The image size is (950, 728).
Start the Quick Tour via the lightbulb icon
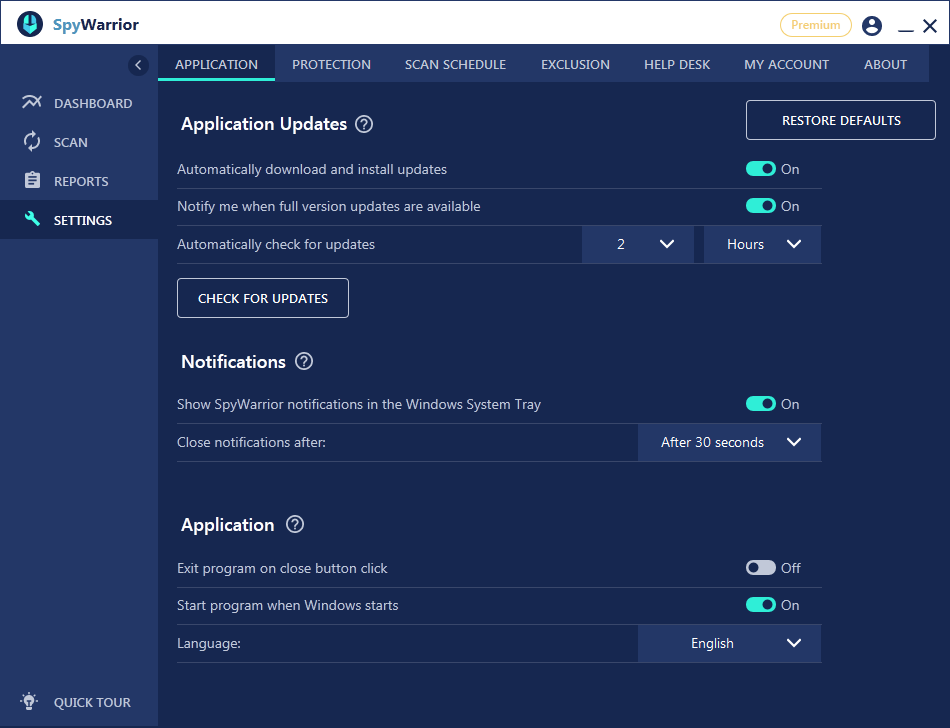pos(28,701)
